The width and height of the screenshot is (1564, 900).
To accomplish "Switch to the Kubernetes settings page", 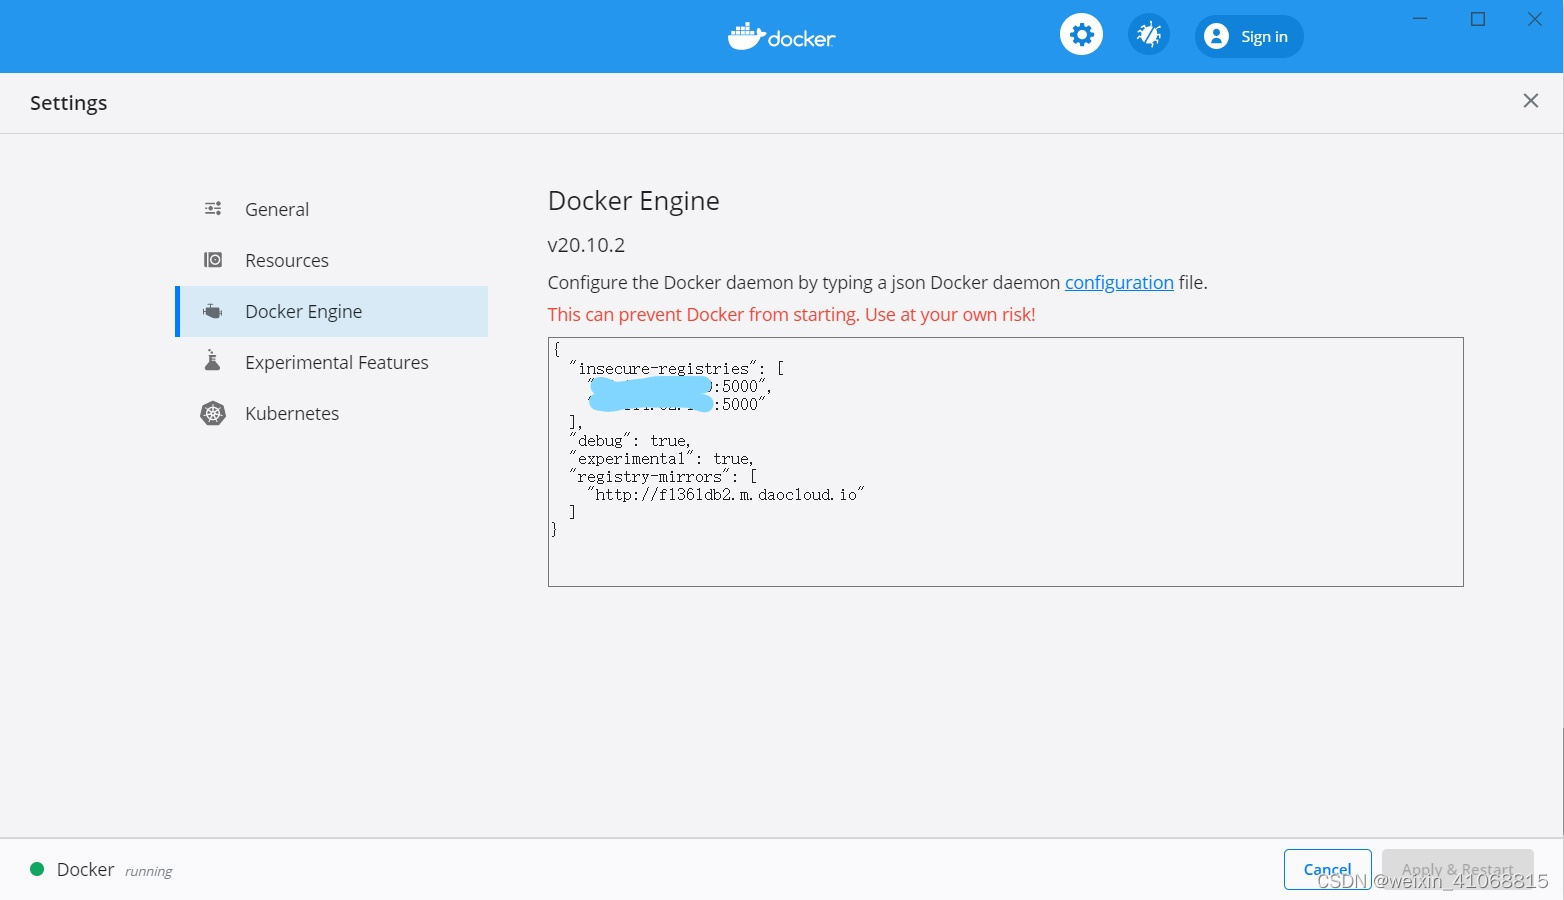I will (x=291, y=412).
